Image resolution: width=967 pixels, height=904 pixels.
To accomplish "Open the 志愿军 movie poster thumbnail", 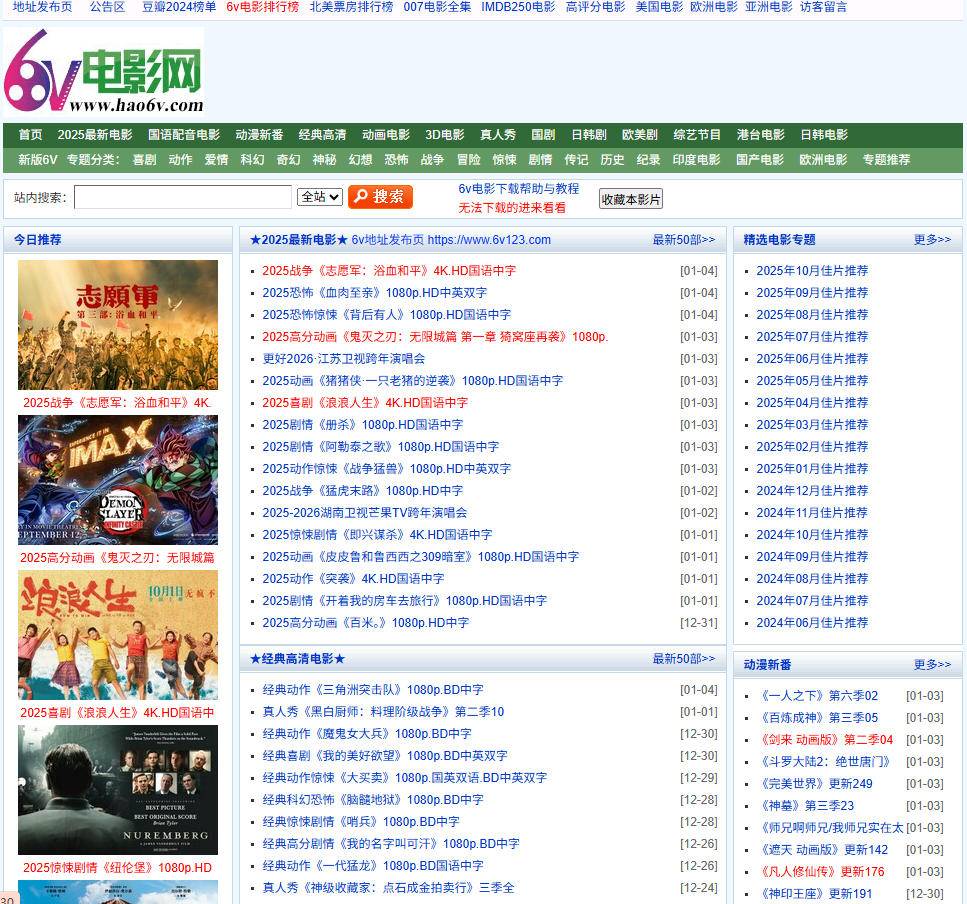I will [x=118, y=325].
